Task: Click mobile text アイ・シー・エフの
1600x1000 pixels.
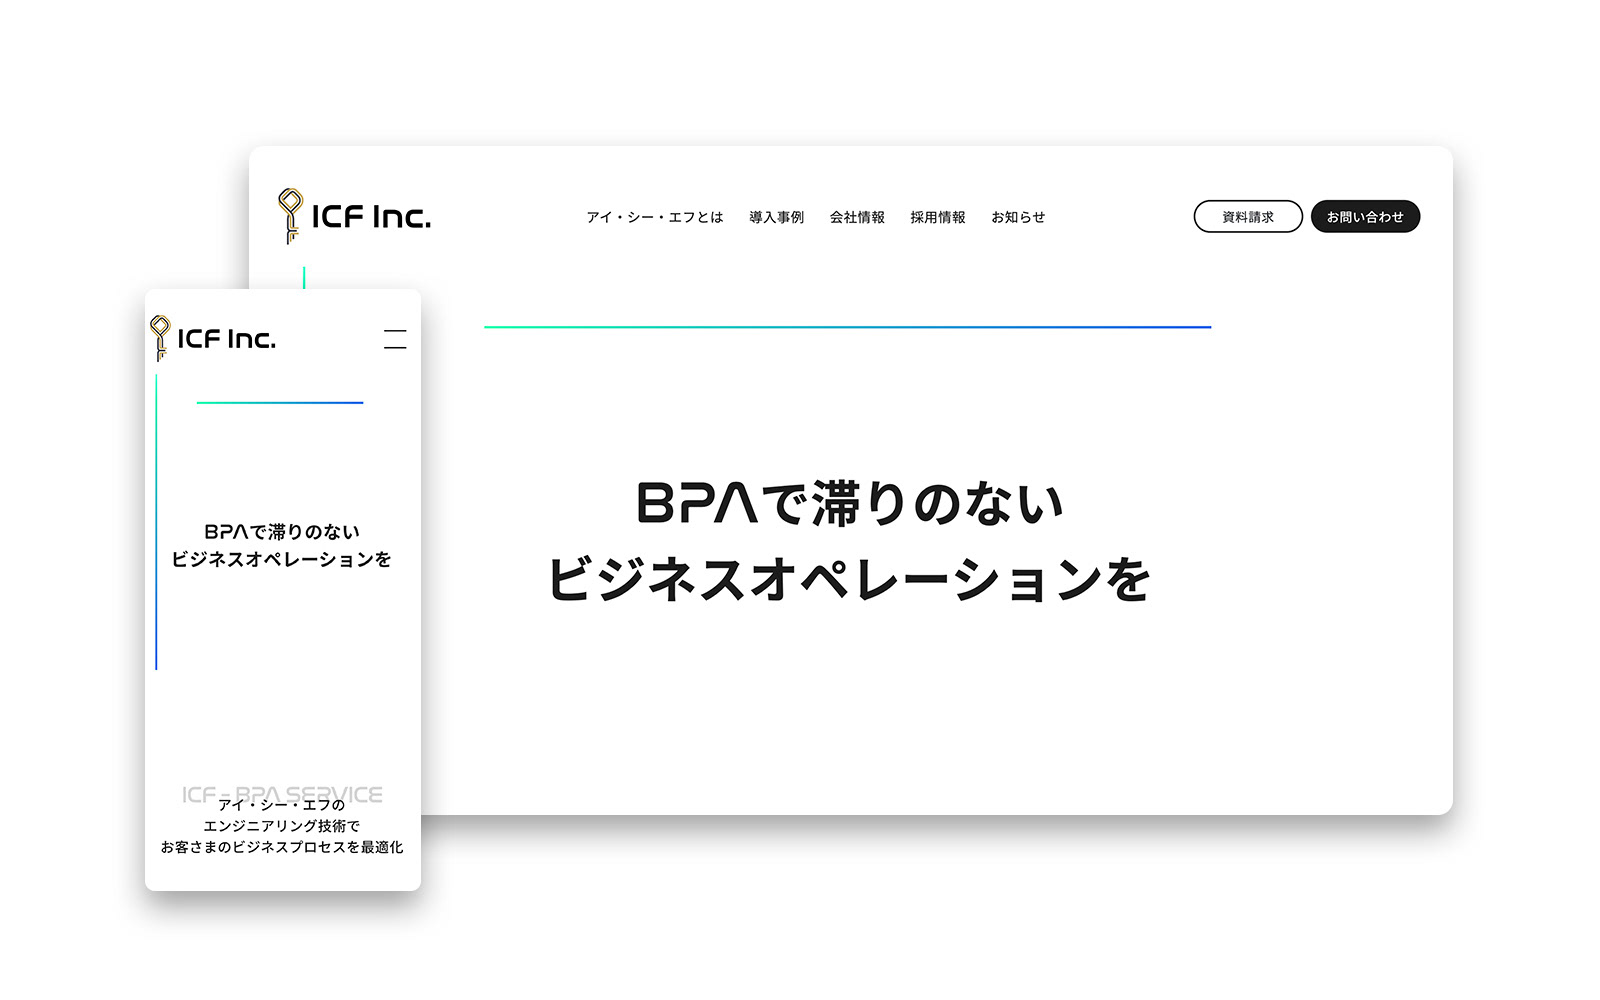Action: [x=282, y=805]
